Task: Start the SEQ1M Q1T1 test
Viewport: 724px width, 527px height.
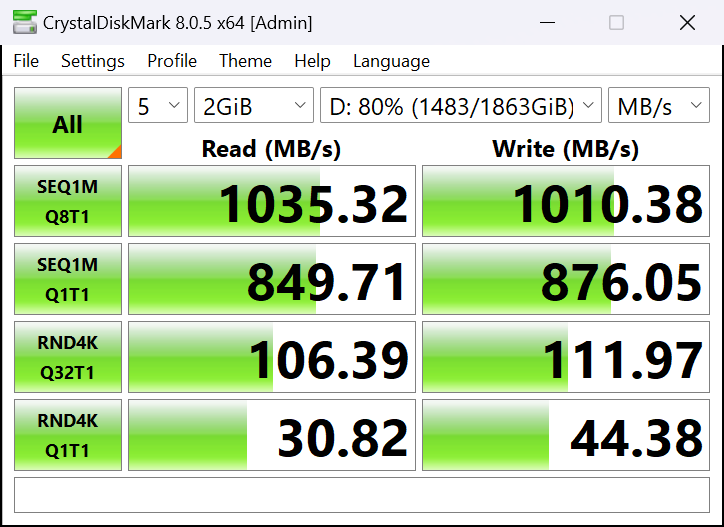Action: point(68,279)
